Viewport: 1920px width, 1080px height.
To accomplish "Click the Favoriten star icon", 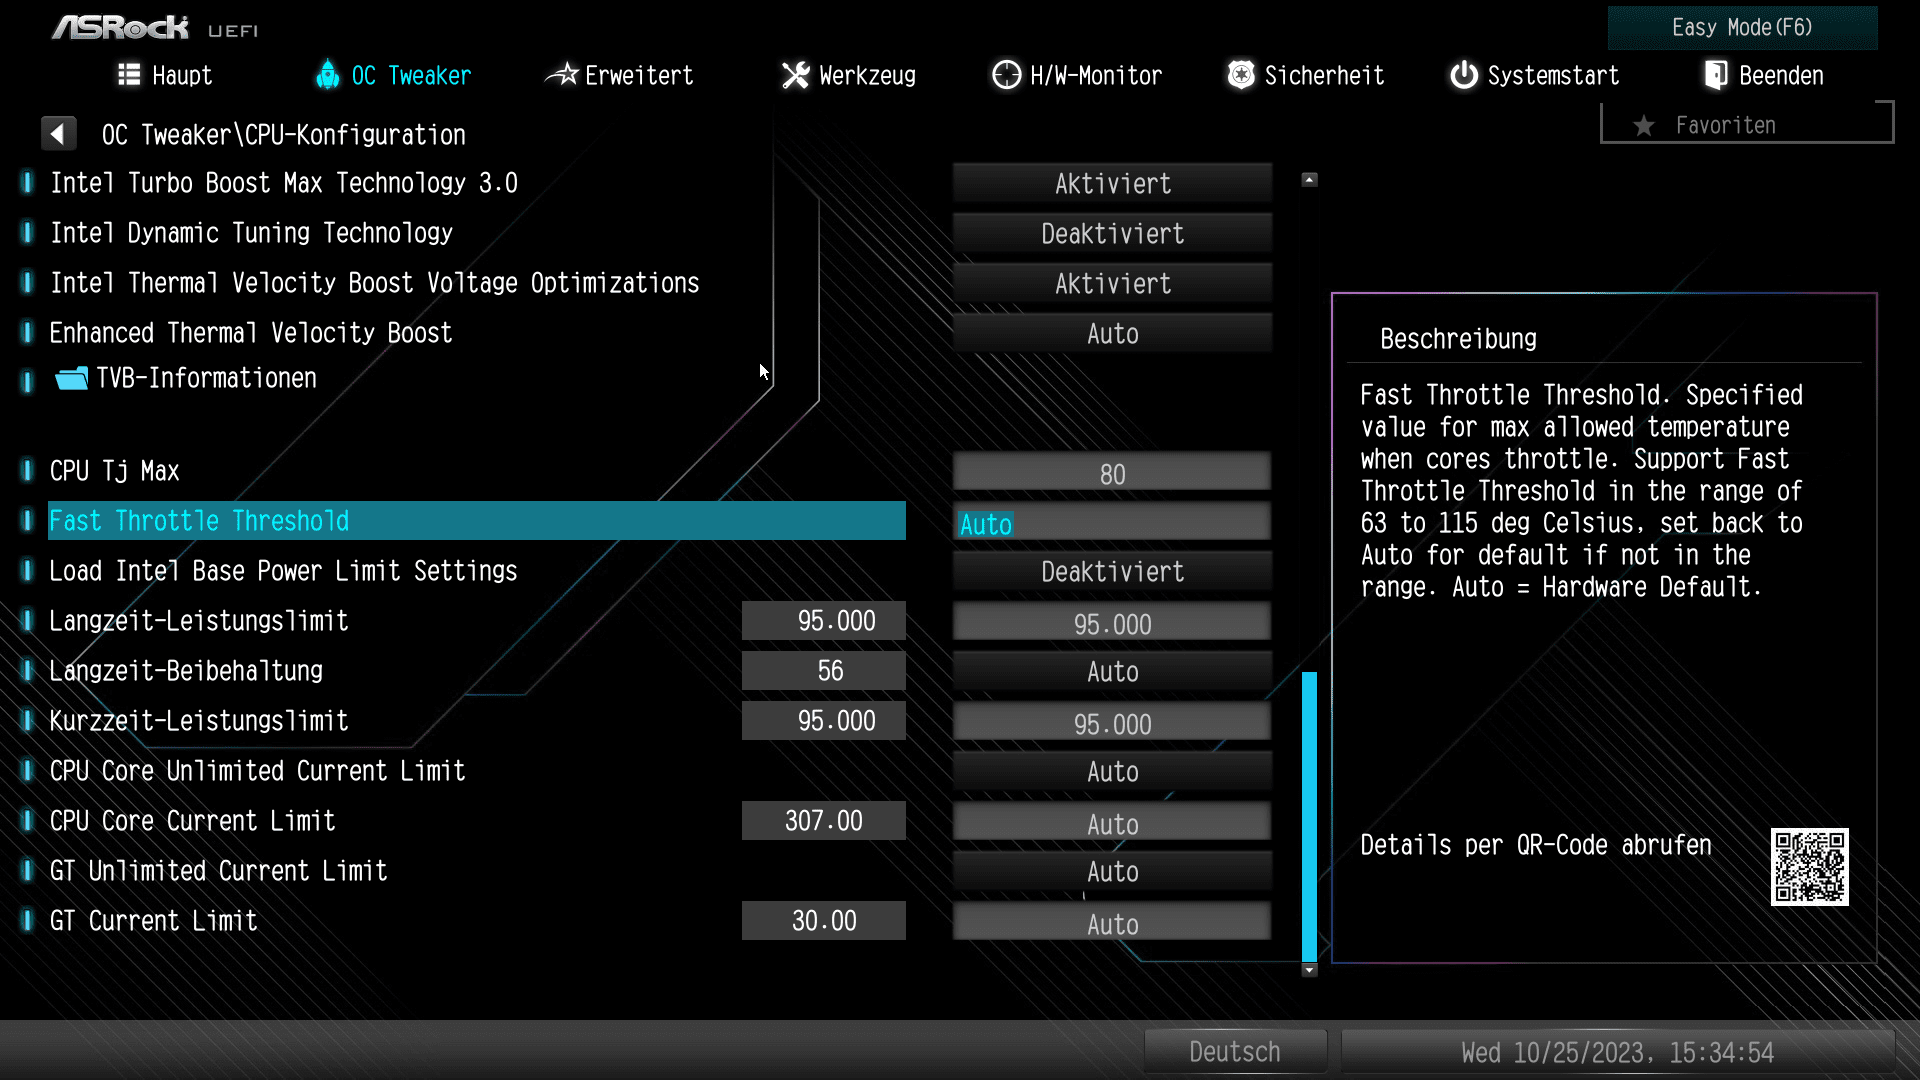I will (1643, 126).
